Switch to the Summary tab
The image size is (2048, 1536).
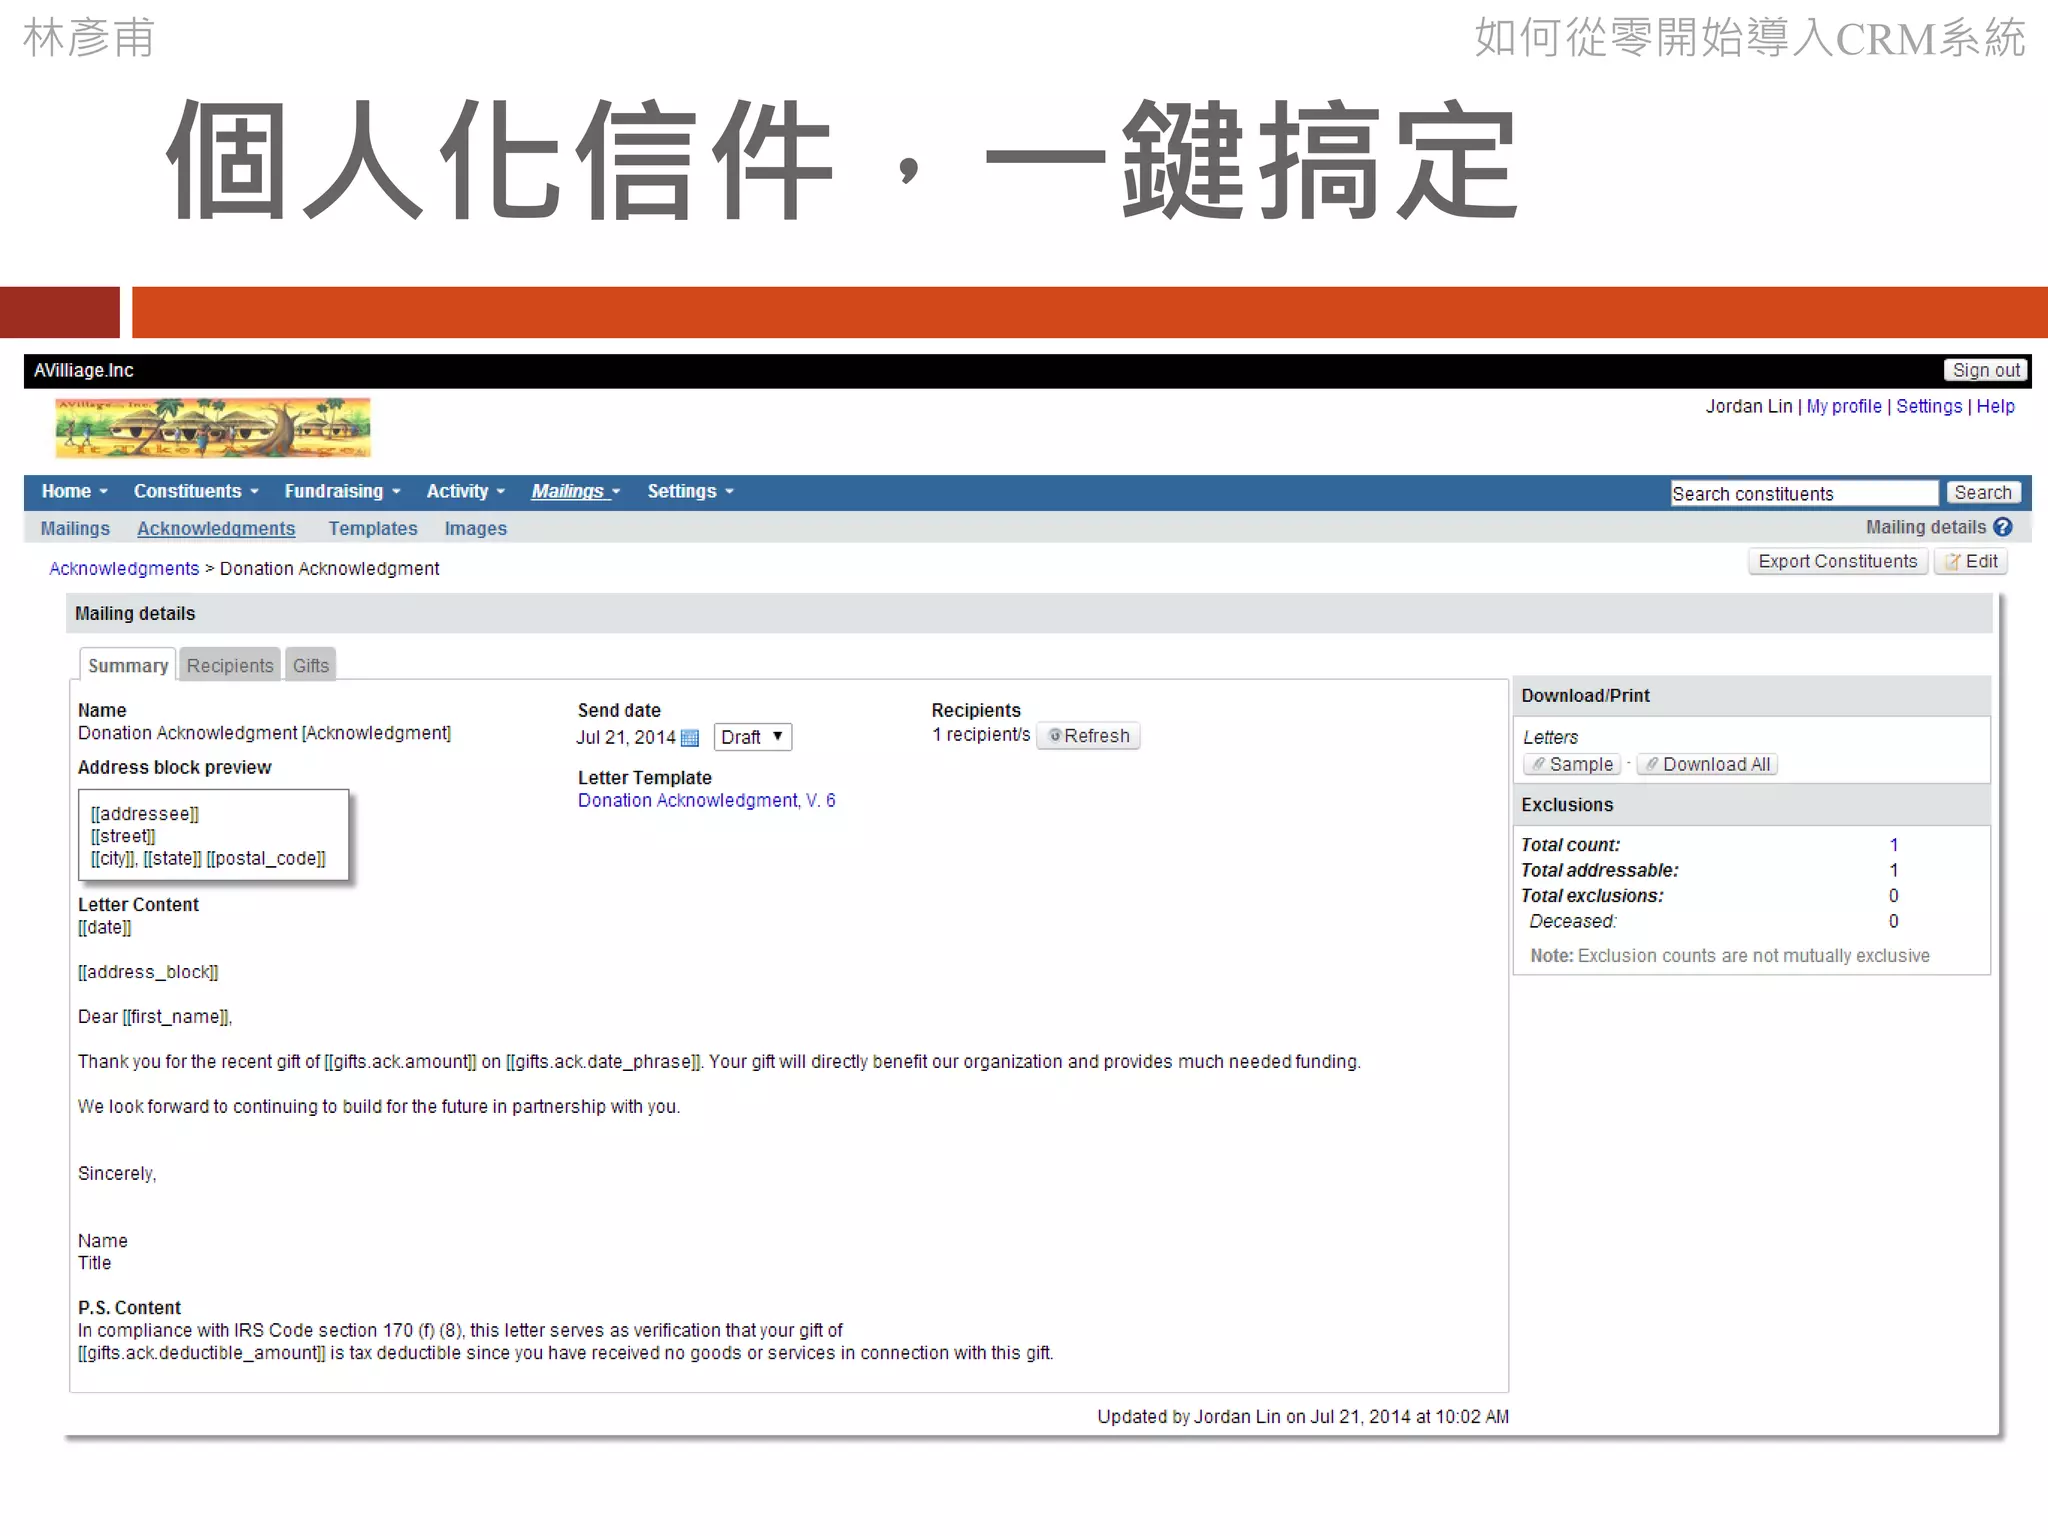[128, 665]
